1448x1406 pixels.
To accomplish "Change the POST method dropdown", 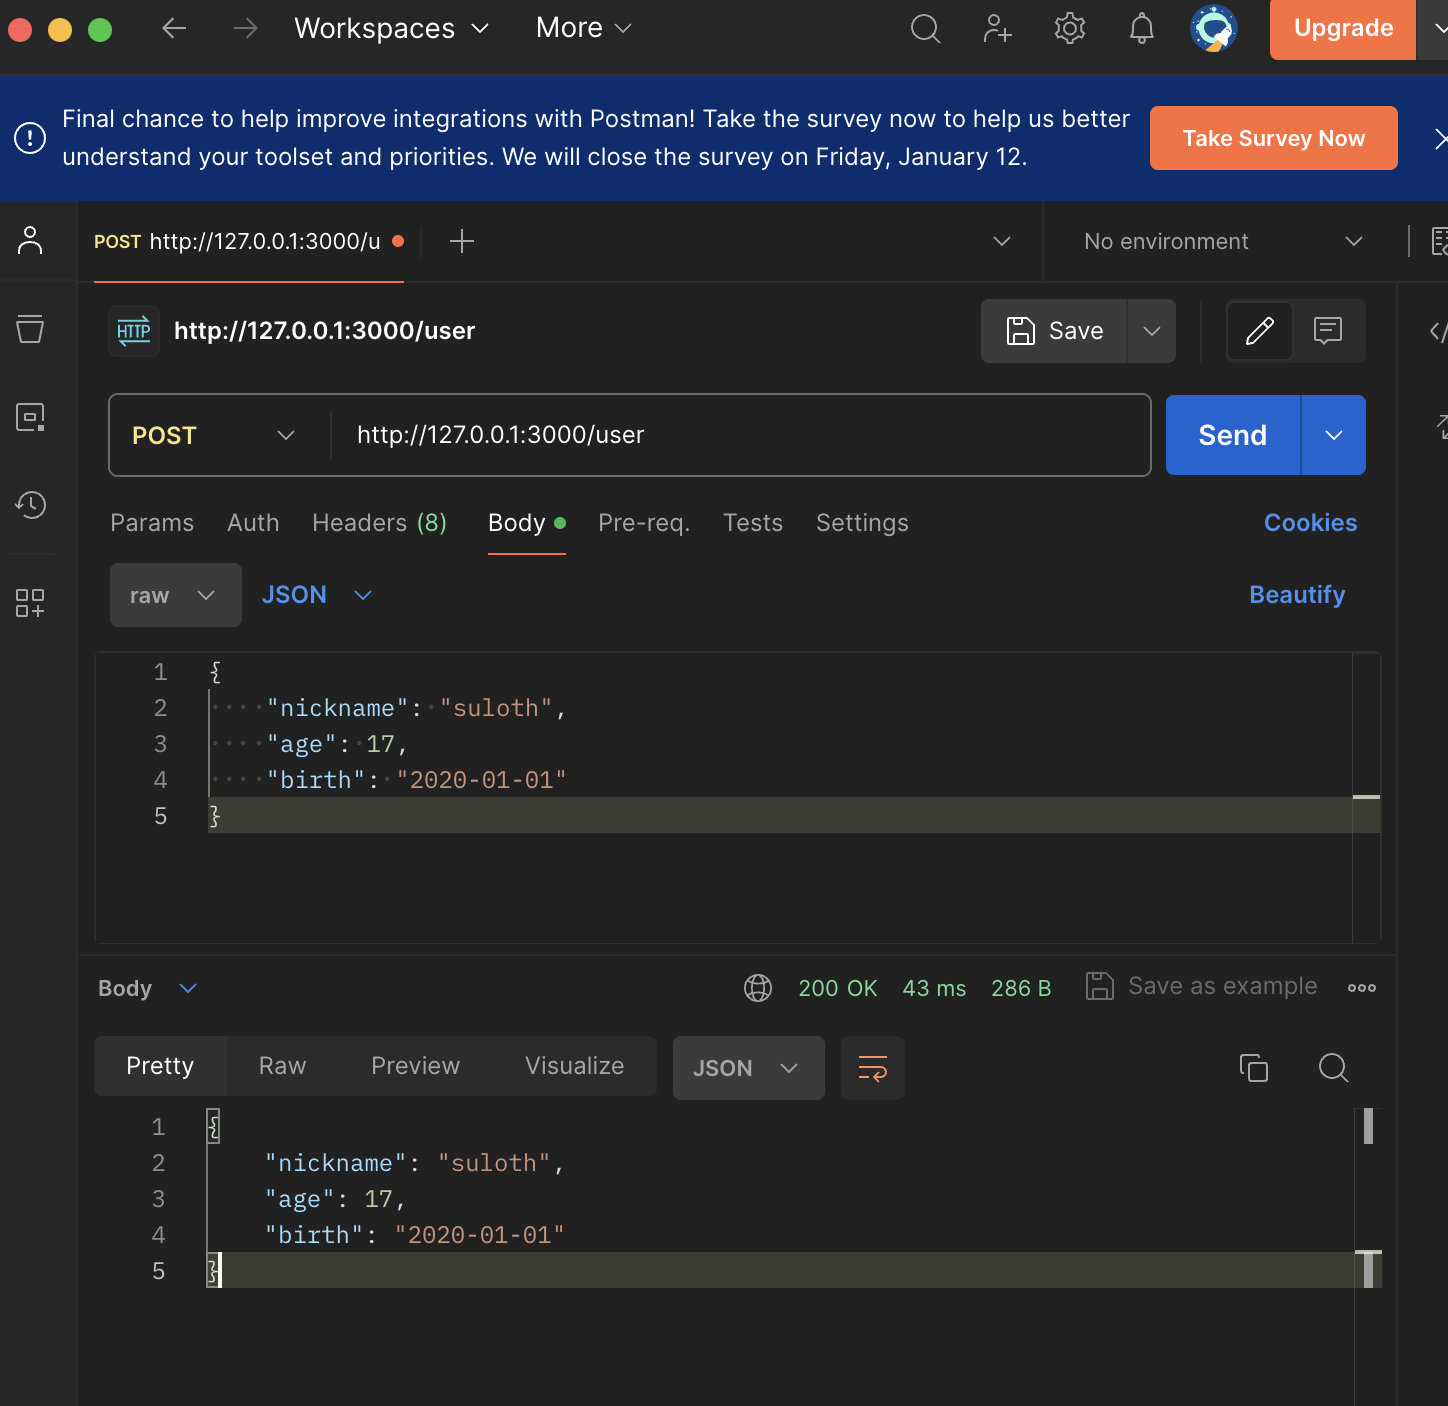I will click(x=214, y=435).
